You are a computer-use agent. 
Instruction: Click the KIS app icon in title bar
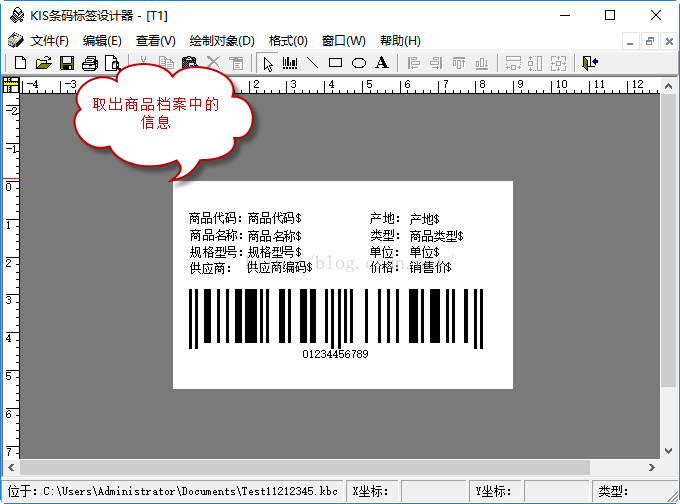(17, 16)
